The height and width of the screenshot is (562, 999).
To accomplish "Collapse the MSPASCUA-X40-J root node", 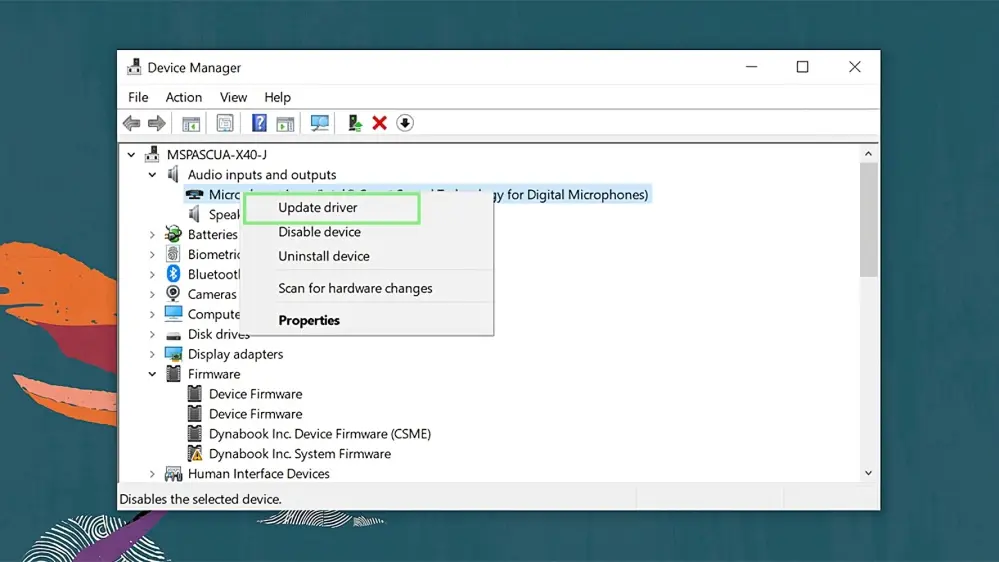I will (x=131, y=154).
